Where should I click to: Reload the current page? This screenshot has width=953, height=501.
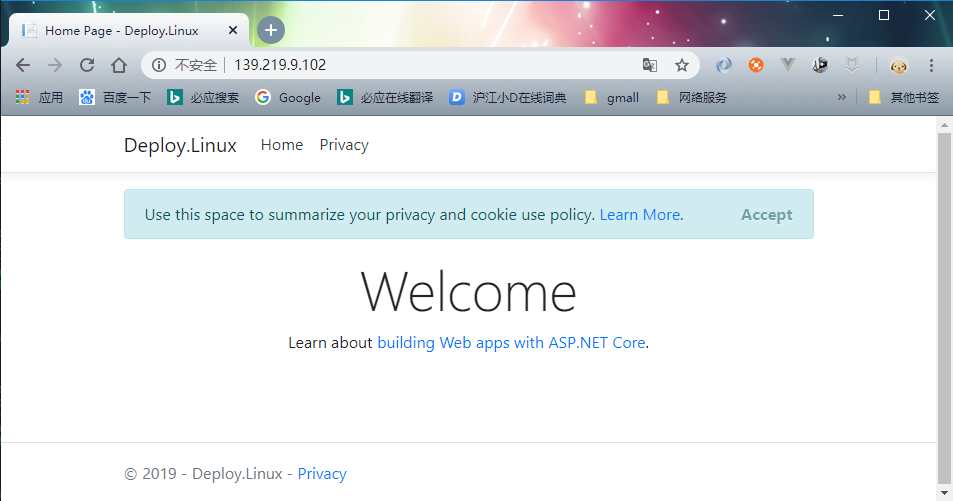tap(87, 65)
